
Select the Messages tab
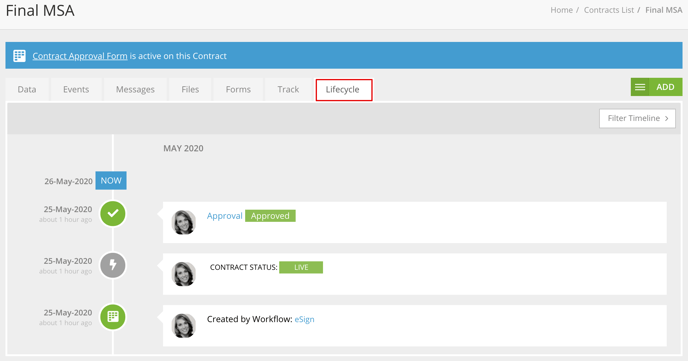pyautogui.click(x=135, y=89)
